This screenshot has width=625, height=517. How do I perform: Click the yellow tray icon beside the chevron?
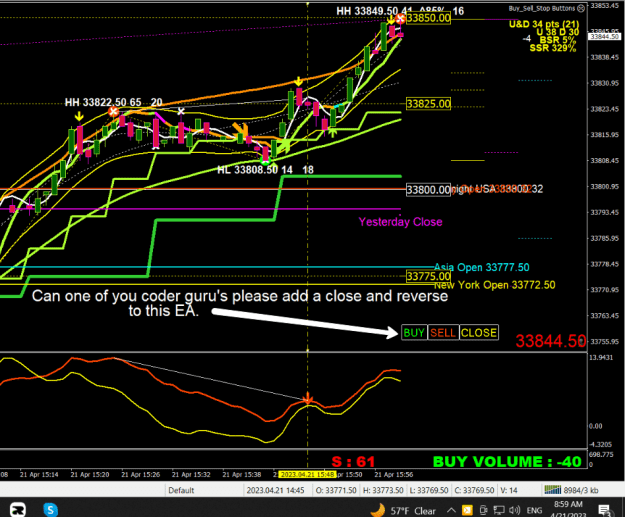pos(467,510)
